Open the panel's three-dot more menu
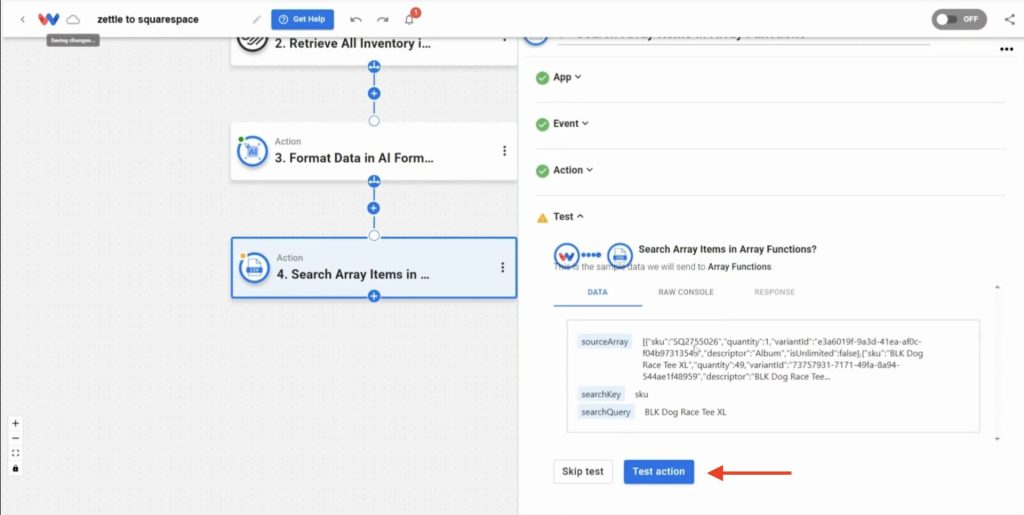 [1006, 50]
